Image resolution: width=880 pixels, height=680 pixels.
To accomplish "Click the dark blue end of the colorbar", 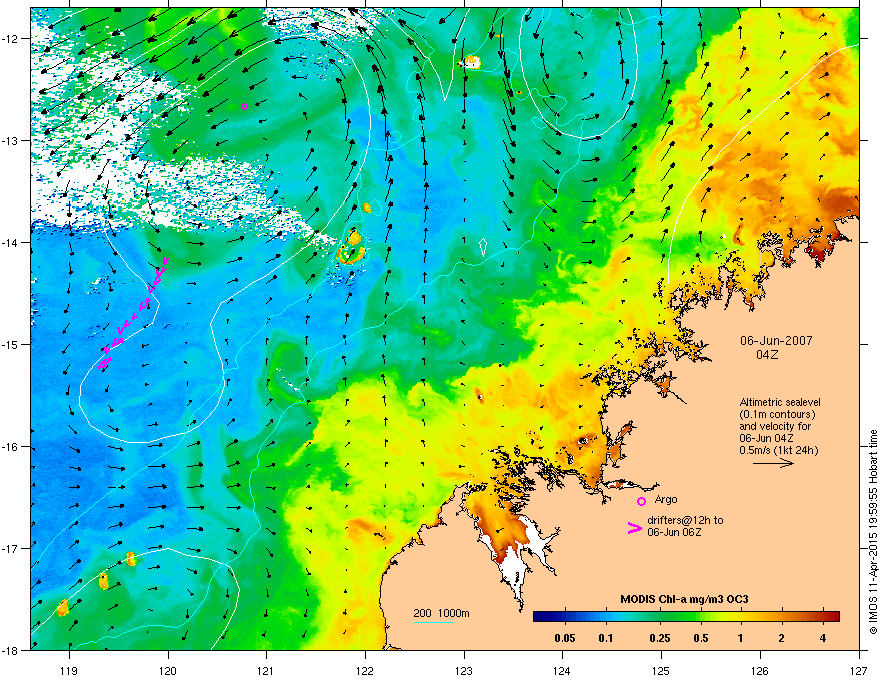I will [x=540, y=617].
